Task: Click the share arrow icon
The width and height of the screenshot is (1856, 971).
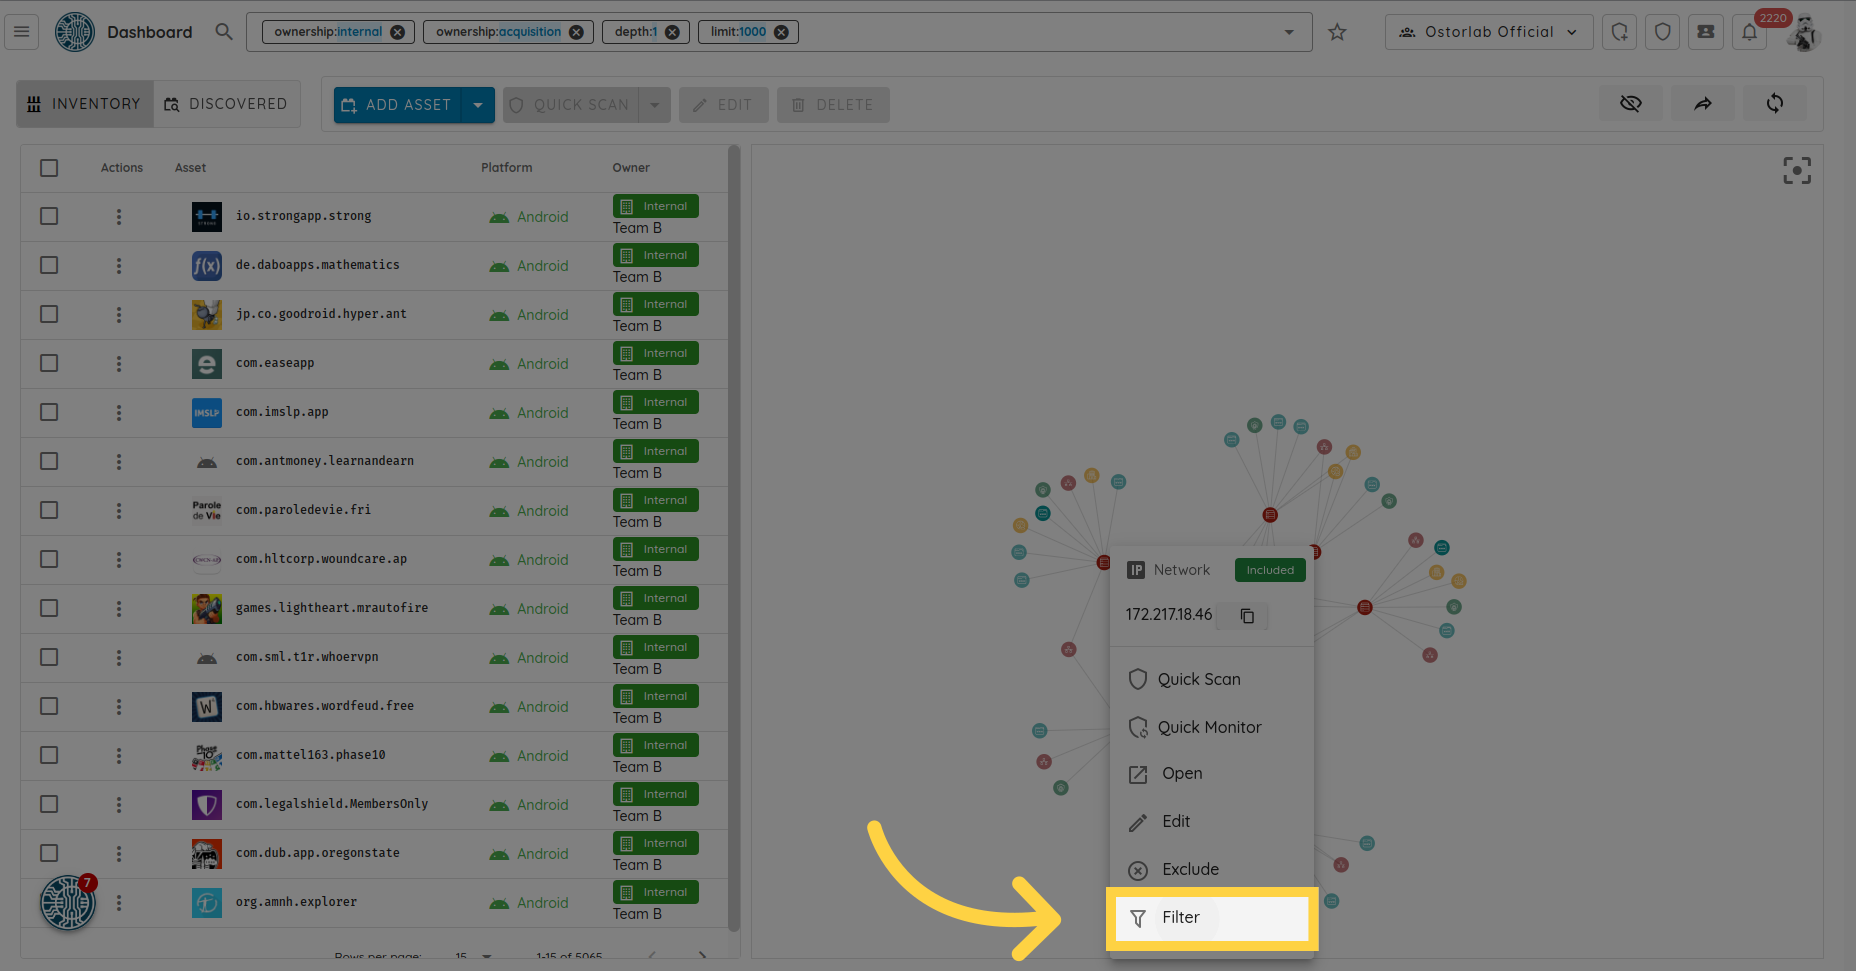Action: [1703, 103]
